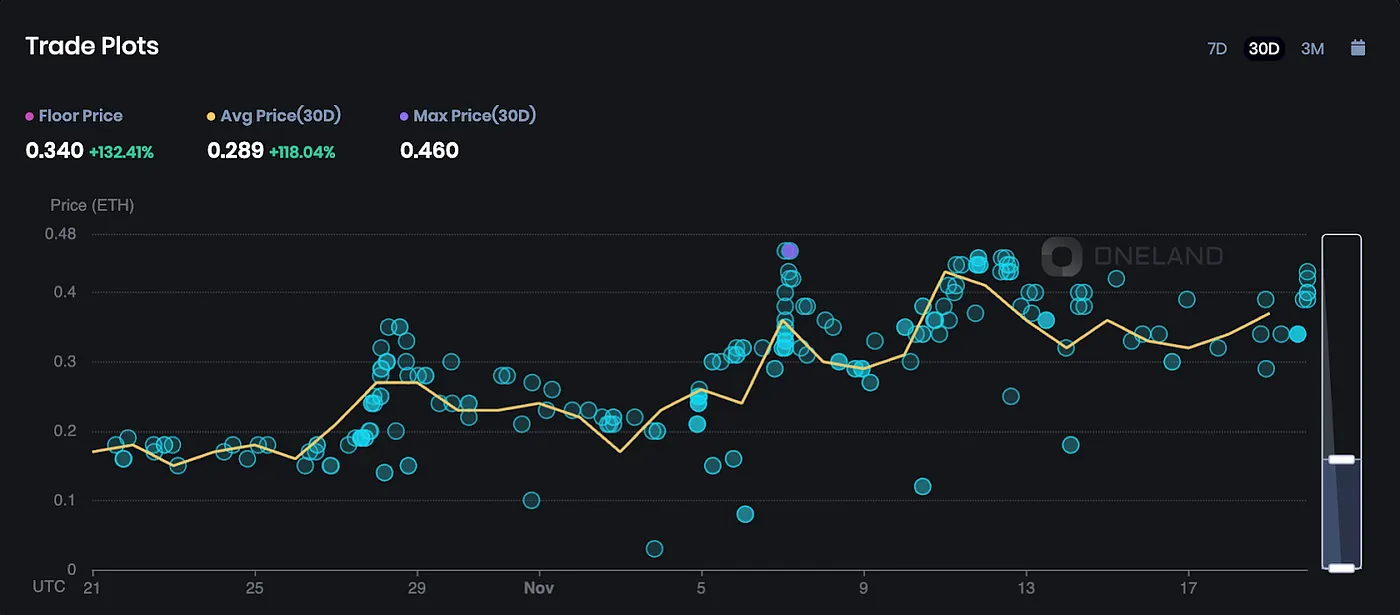Click the Trade Plots heading
1400x615 pixels.
[92, 46]
